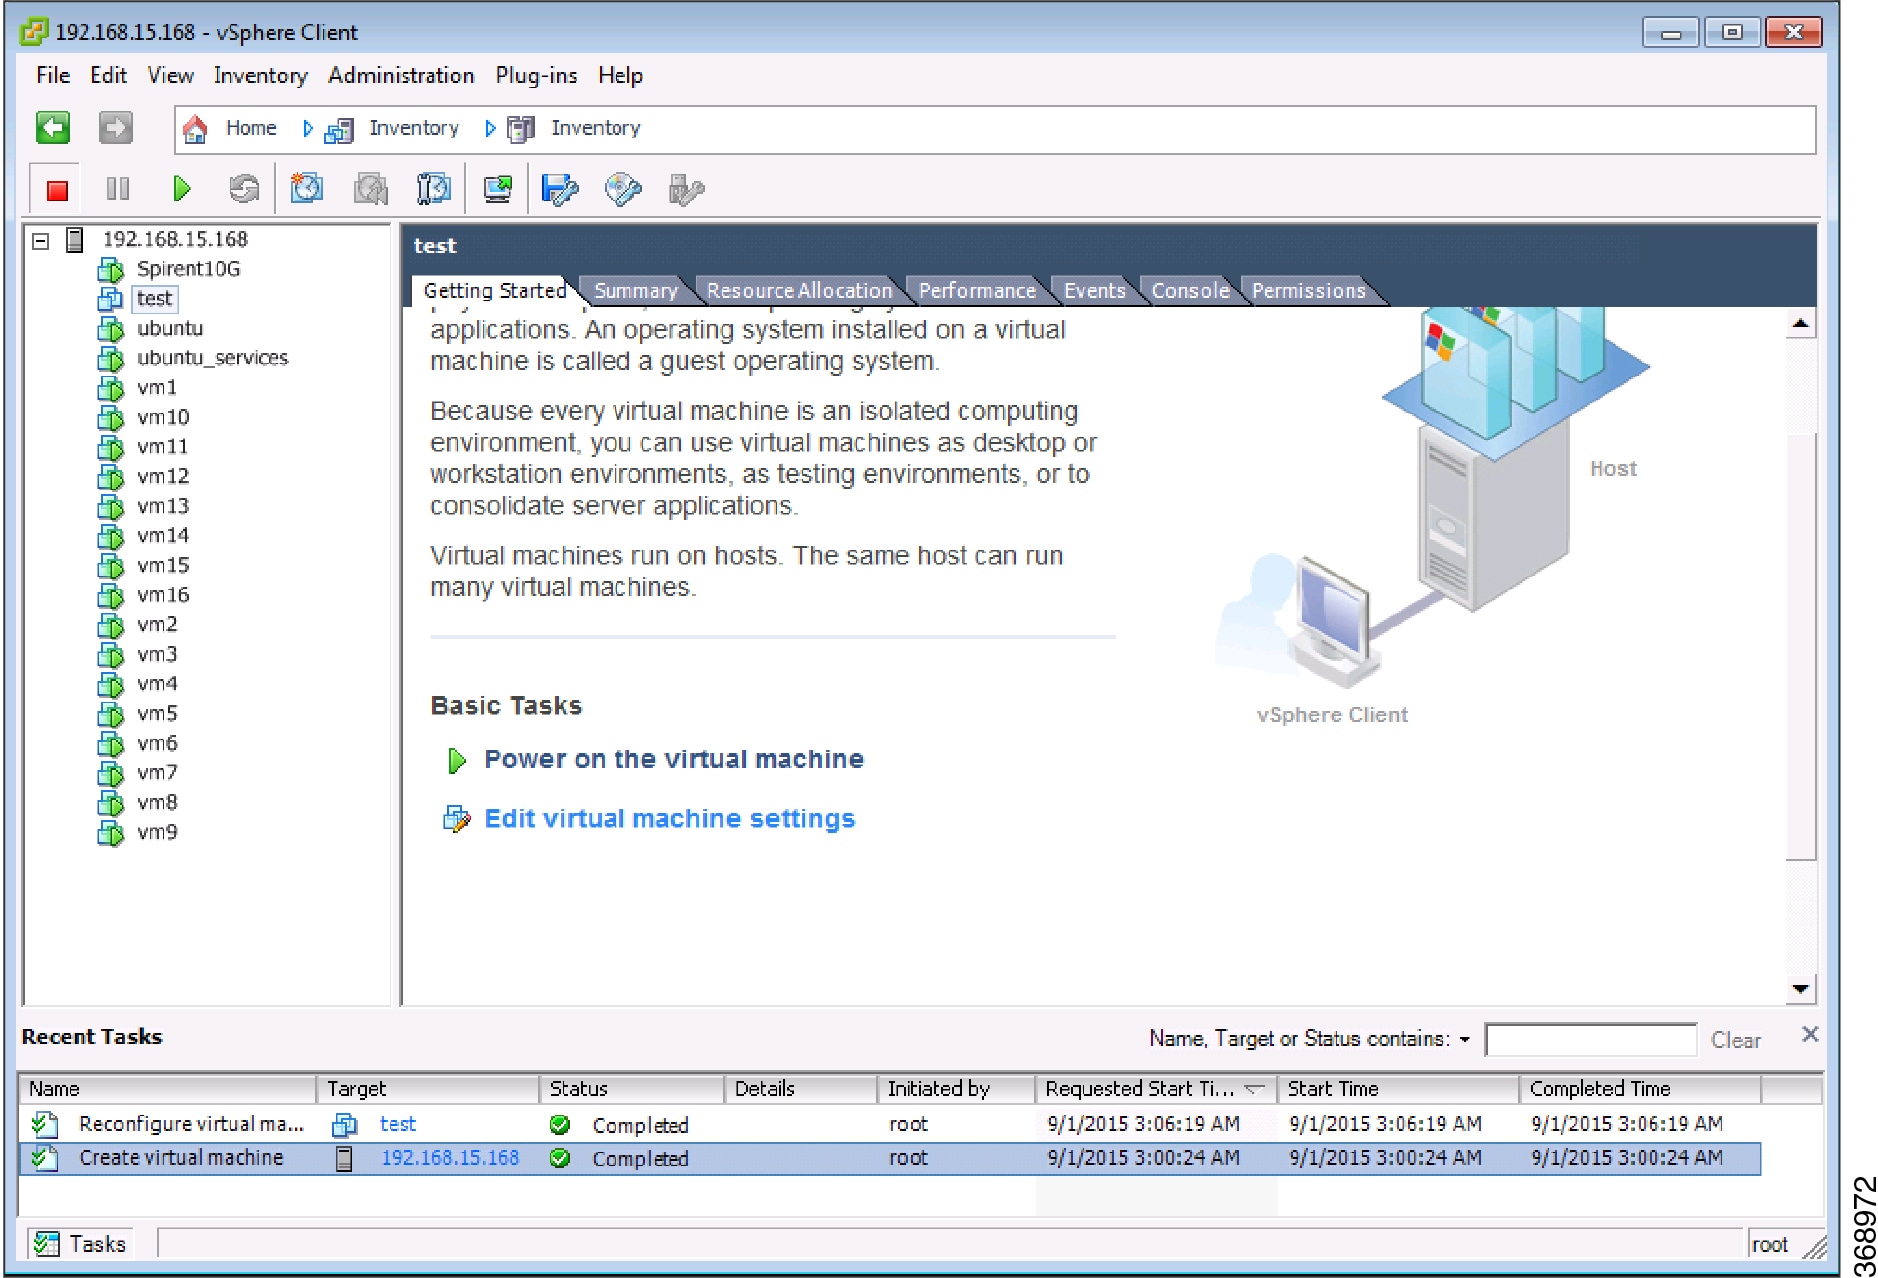Click the green Completed icon for Reconfigure task

click(560, 1125)
